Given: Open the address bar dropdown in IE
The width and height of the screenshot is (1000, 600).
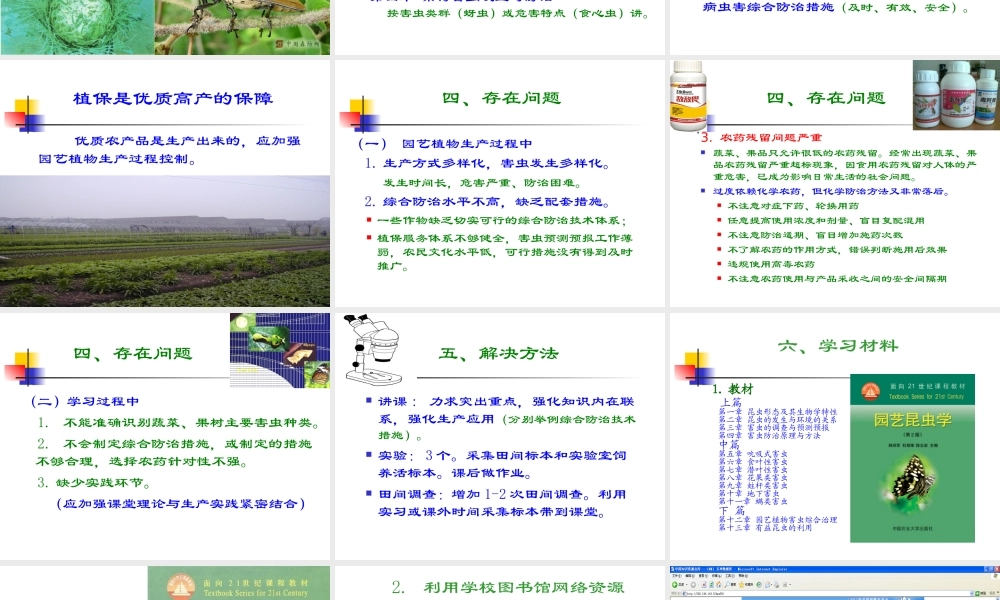Looking at the screenshot, I should click(971, 592).
